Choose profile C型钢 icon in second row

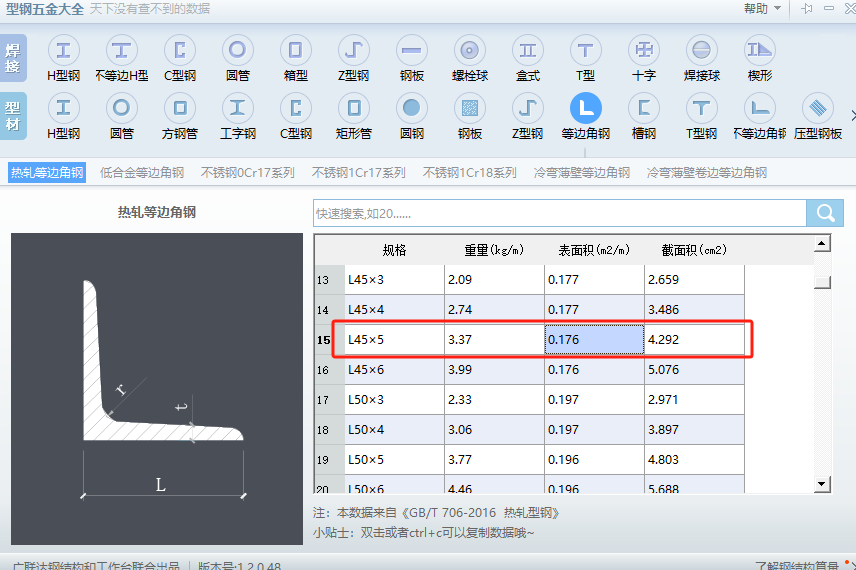point(295,108)
